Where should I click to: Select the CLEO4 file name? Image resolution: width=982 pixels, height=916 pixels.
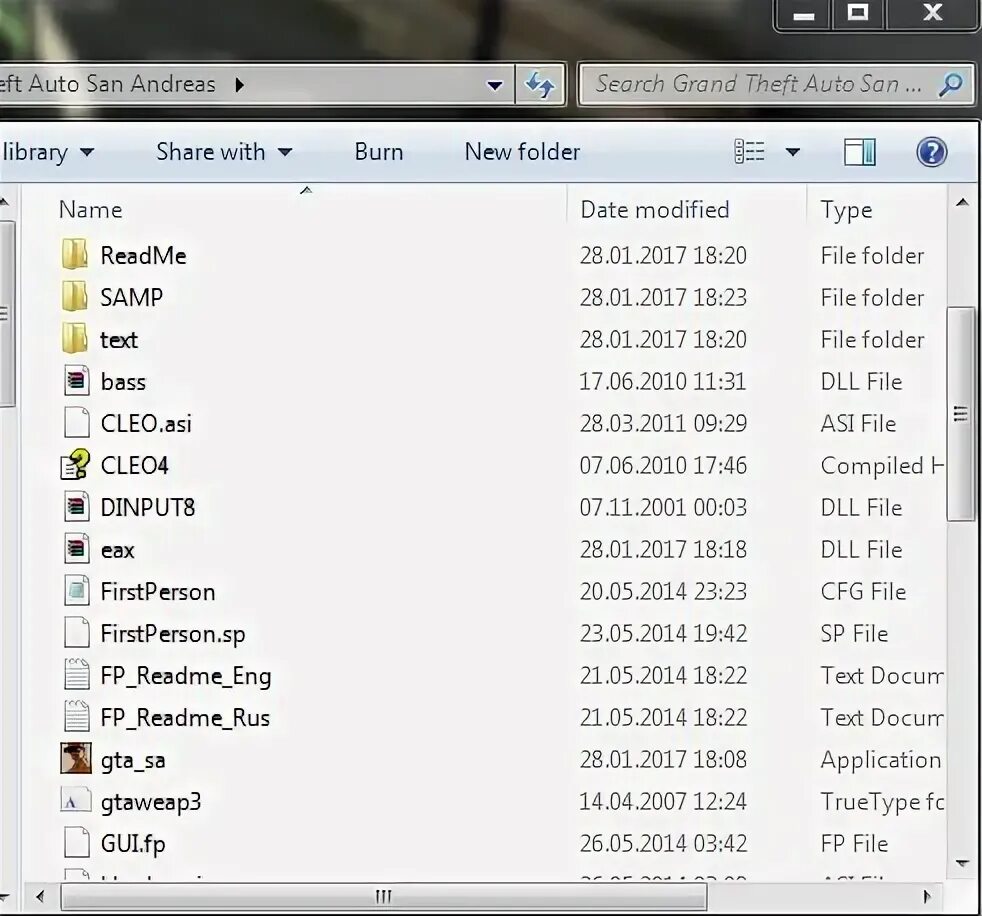click(x=134, y=465)
